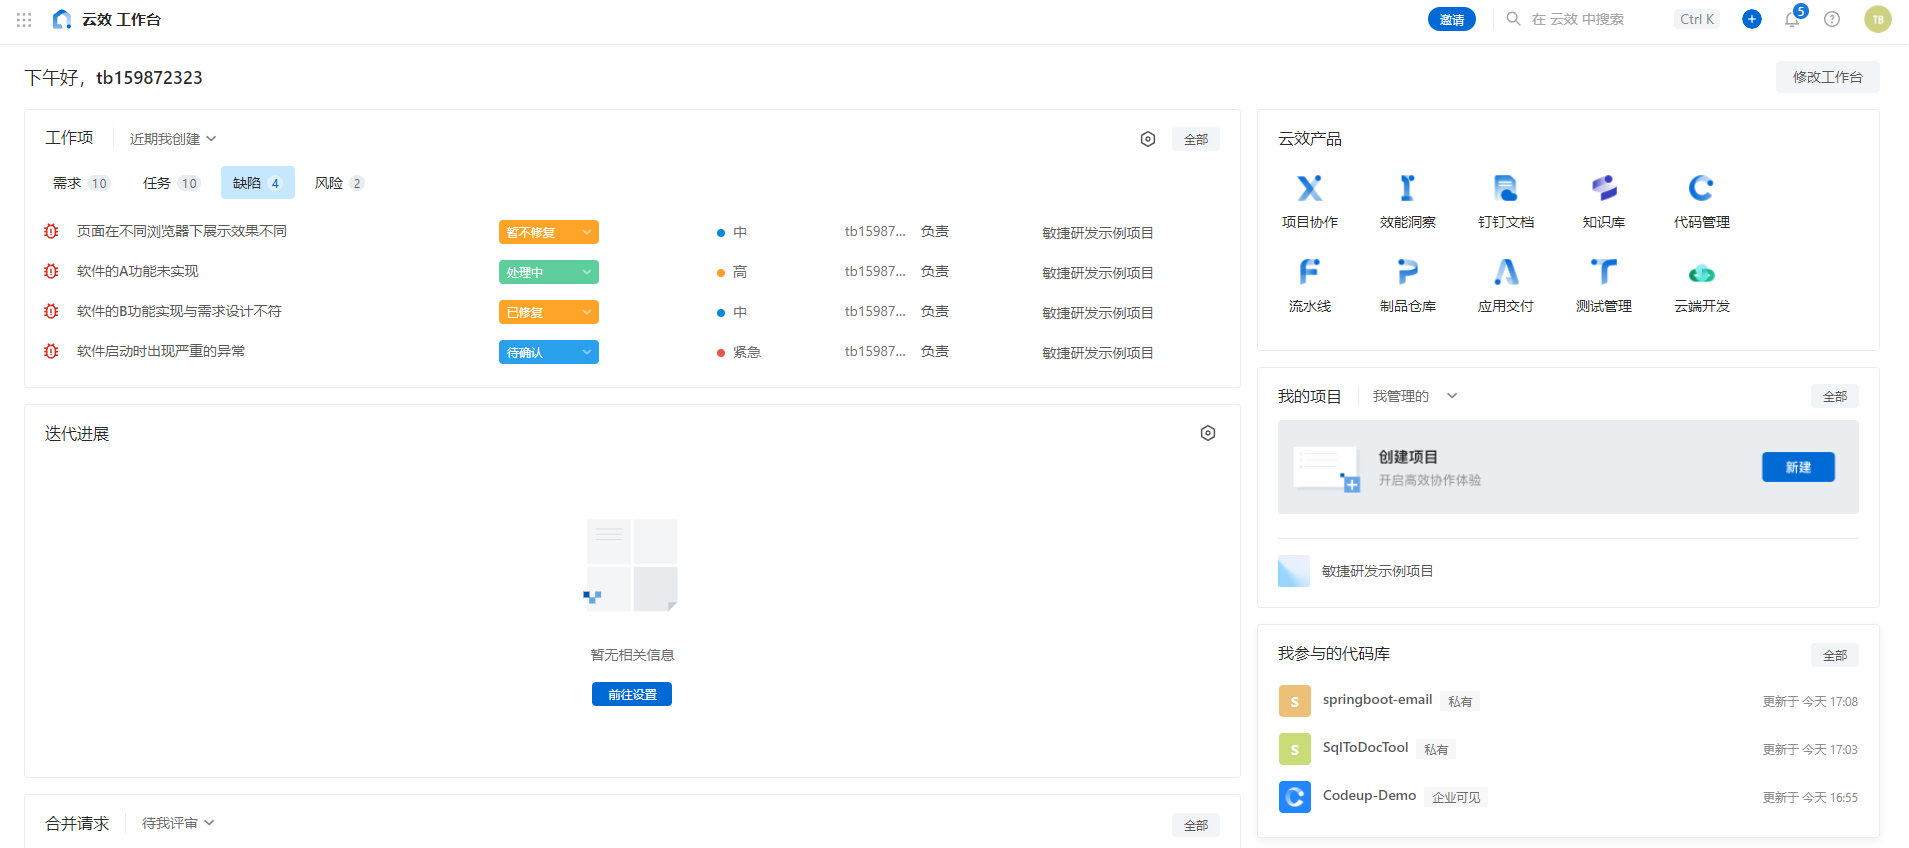Open 敏捷研发示例项目 in 我的项目 list
Screen dimensions: 1909x848
[1377, 571]
